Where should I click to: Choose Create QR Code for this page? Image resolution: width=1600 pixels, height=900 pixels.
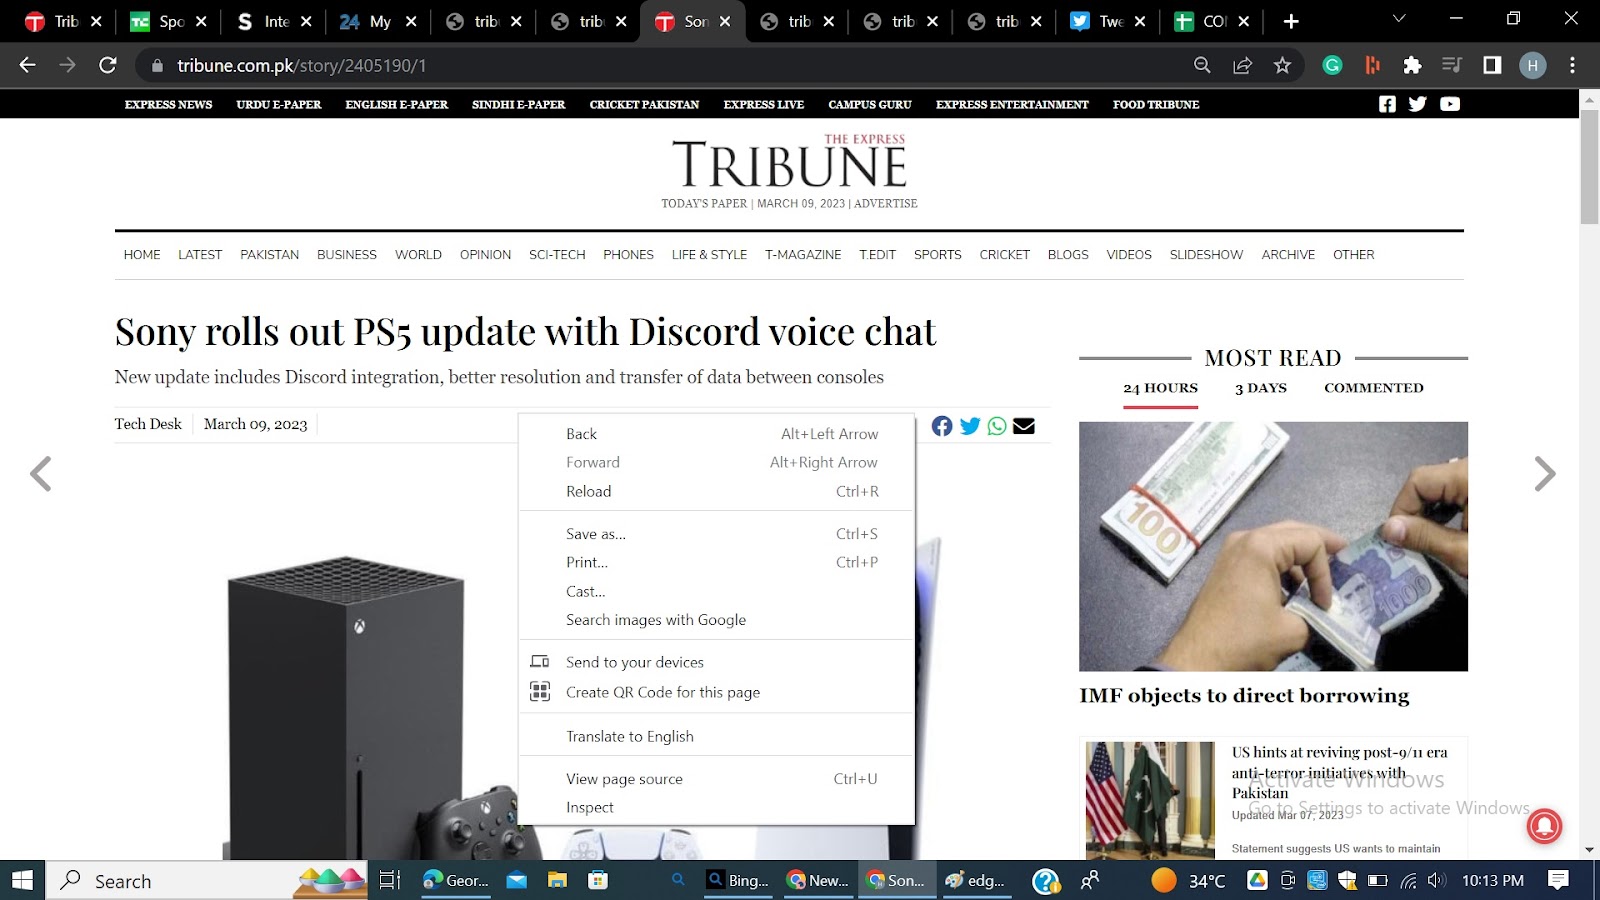(717, 692)
